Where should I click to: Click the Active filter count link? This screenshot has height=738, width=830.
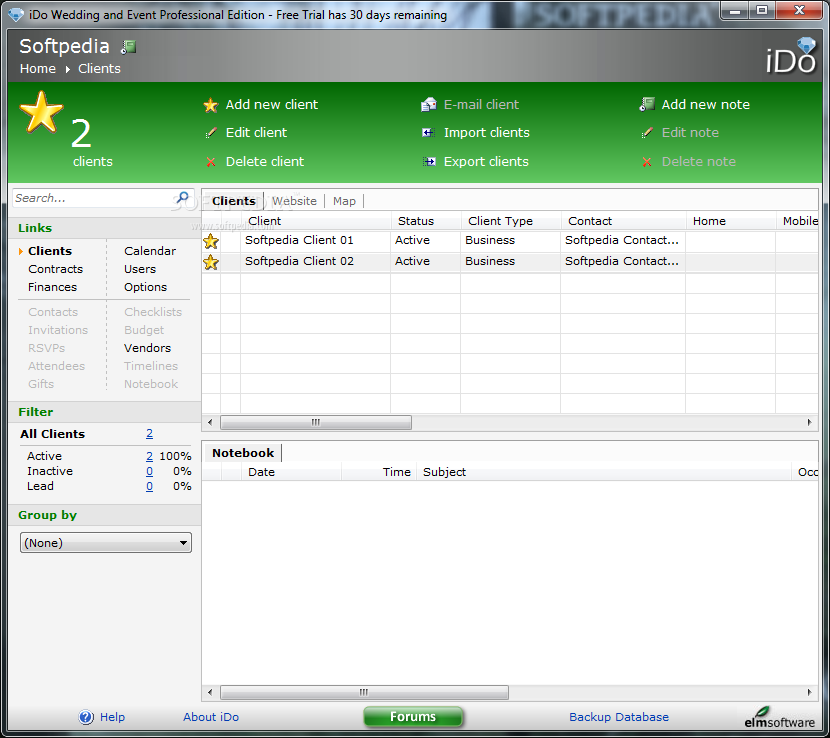click(149, 456)
